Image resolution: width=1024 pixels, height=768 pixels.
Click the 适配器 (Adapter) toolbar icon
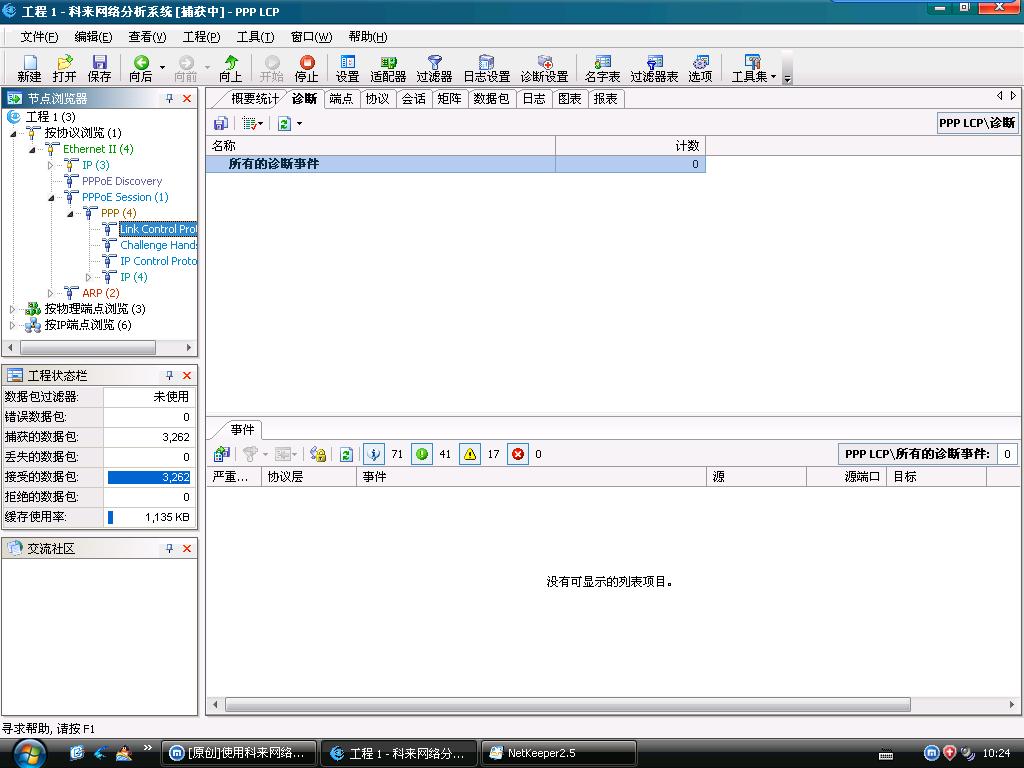click(x=388, y=68)
